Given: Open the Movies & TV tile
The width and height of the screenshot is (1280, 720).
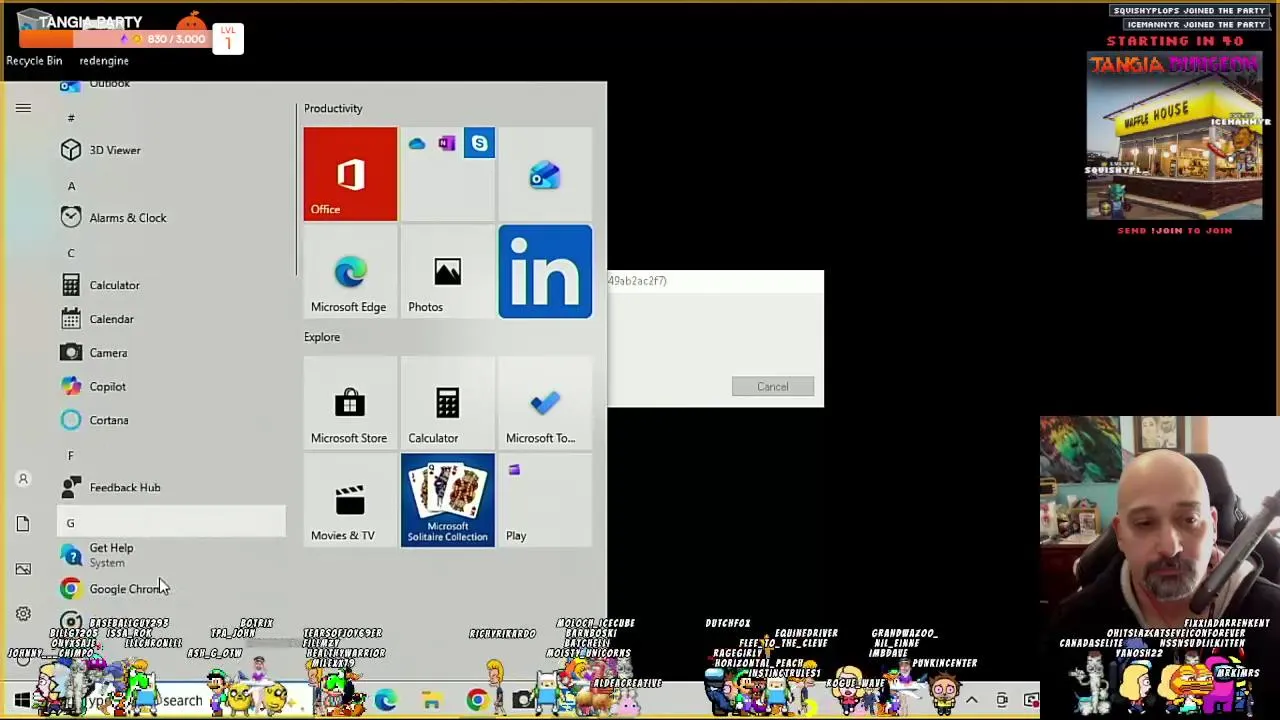Looking at the screenshot, I should tap(350, 500).
